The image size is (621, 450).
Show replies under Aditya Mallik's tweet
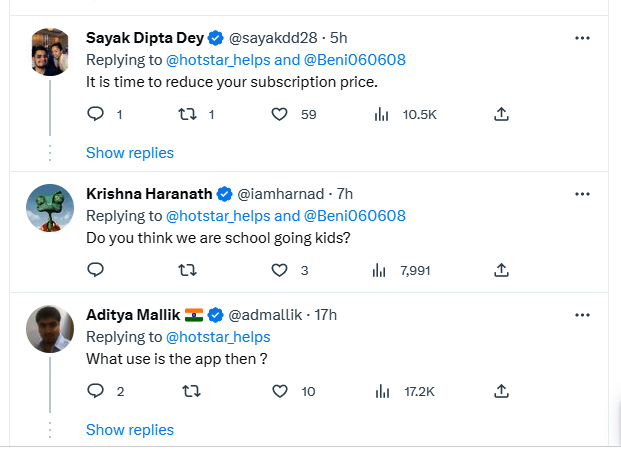click(130, 430)
